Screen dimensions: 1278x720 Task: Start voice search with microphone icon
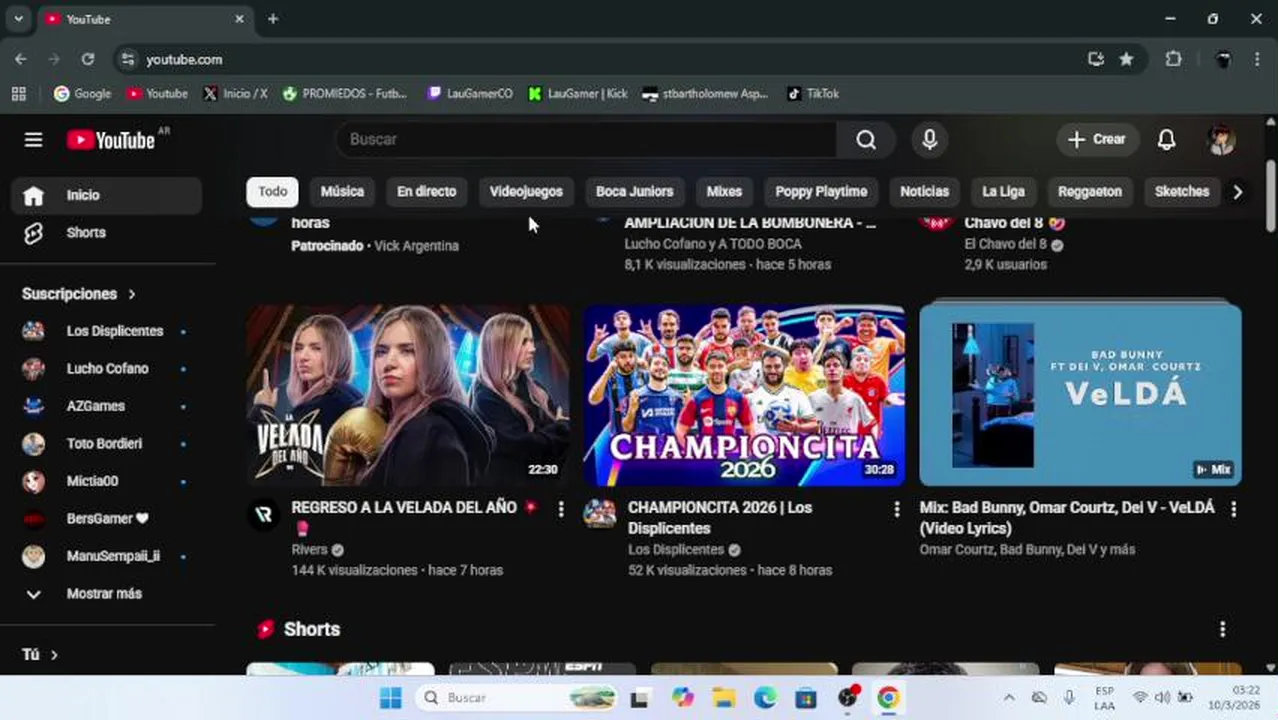pos(930,139)
